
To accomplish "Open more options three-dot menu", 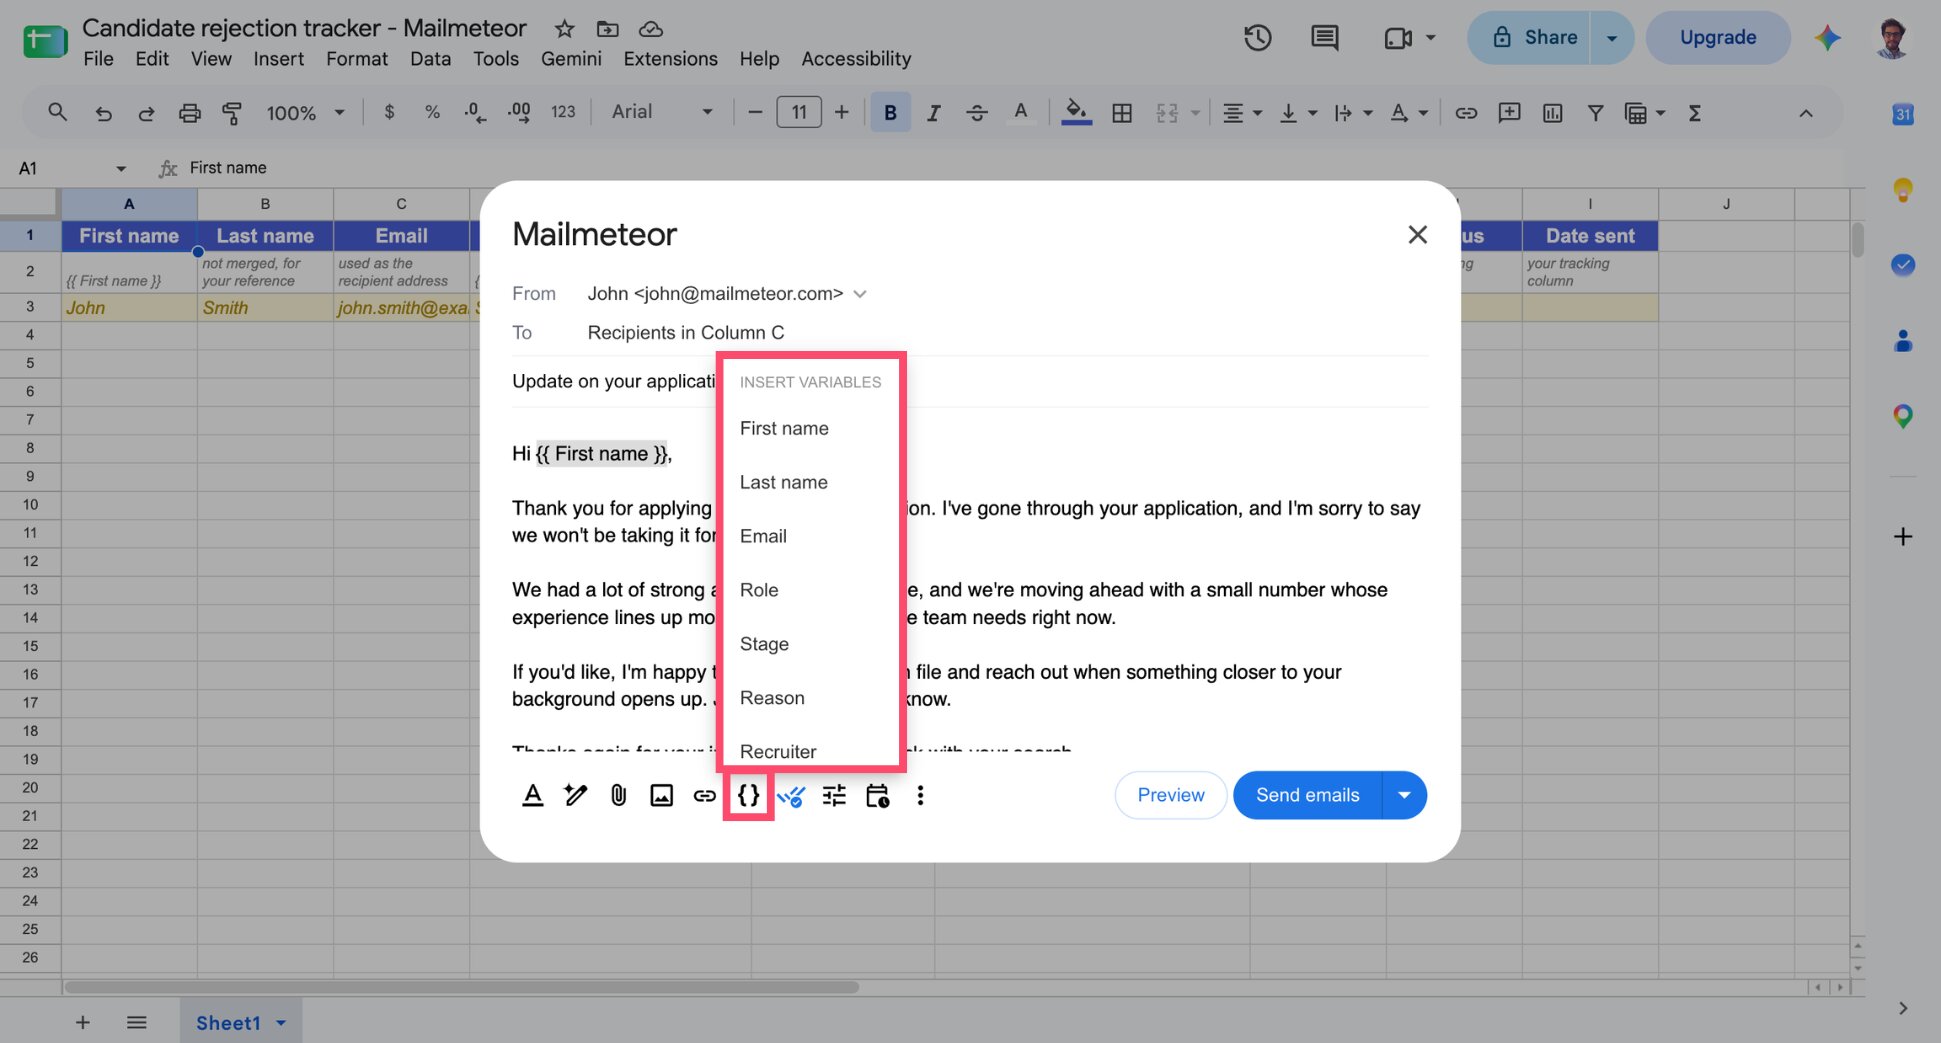I will [x=920, y=795].
